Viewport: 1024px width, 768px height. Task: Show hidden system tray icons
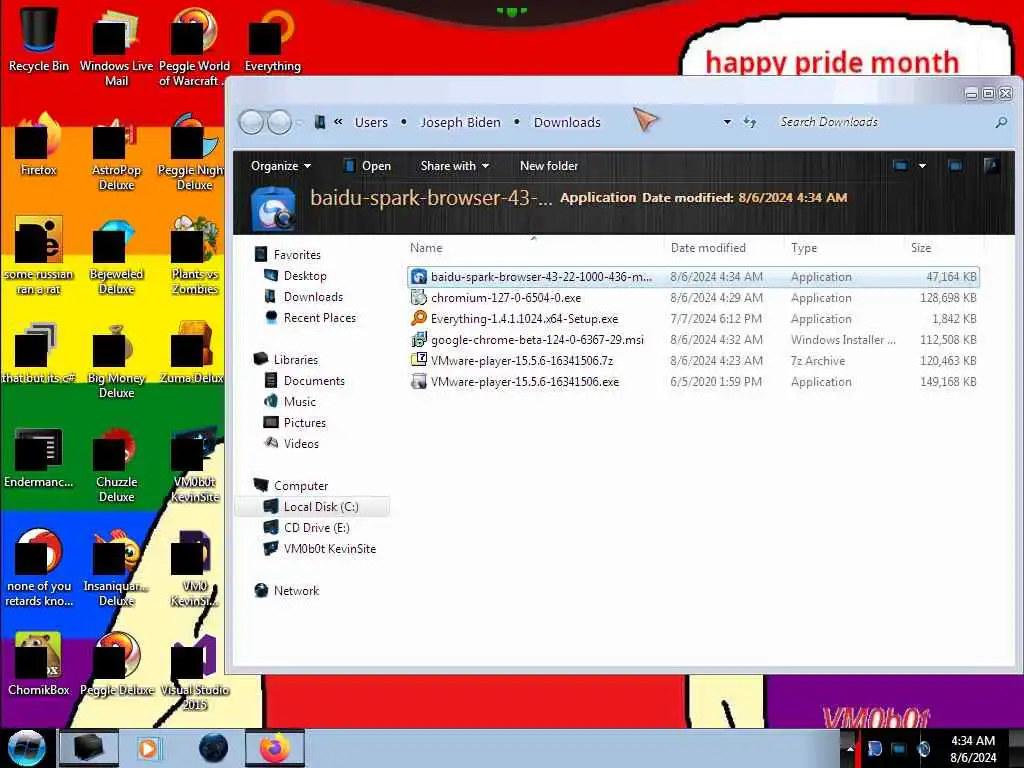[850, 748]
